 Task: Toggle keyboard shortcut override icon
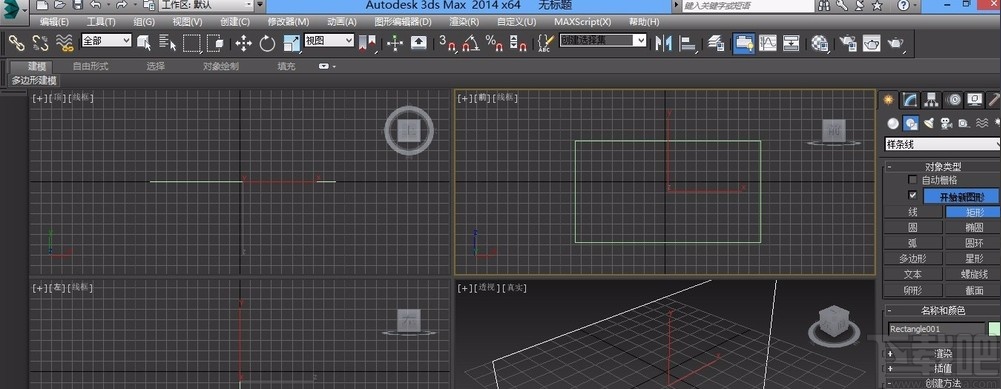point(419,43)
